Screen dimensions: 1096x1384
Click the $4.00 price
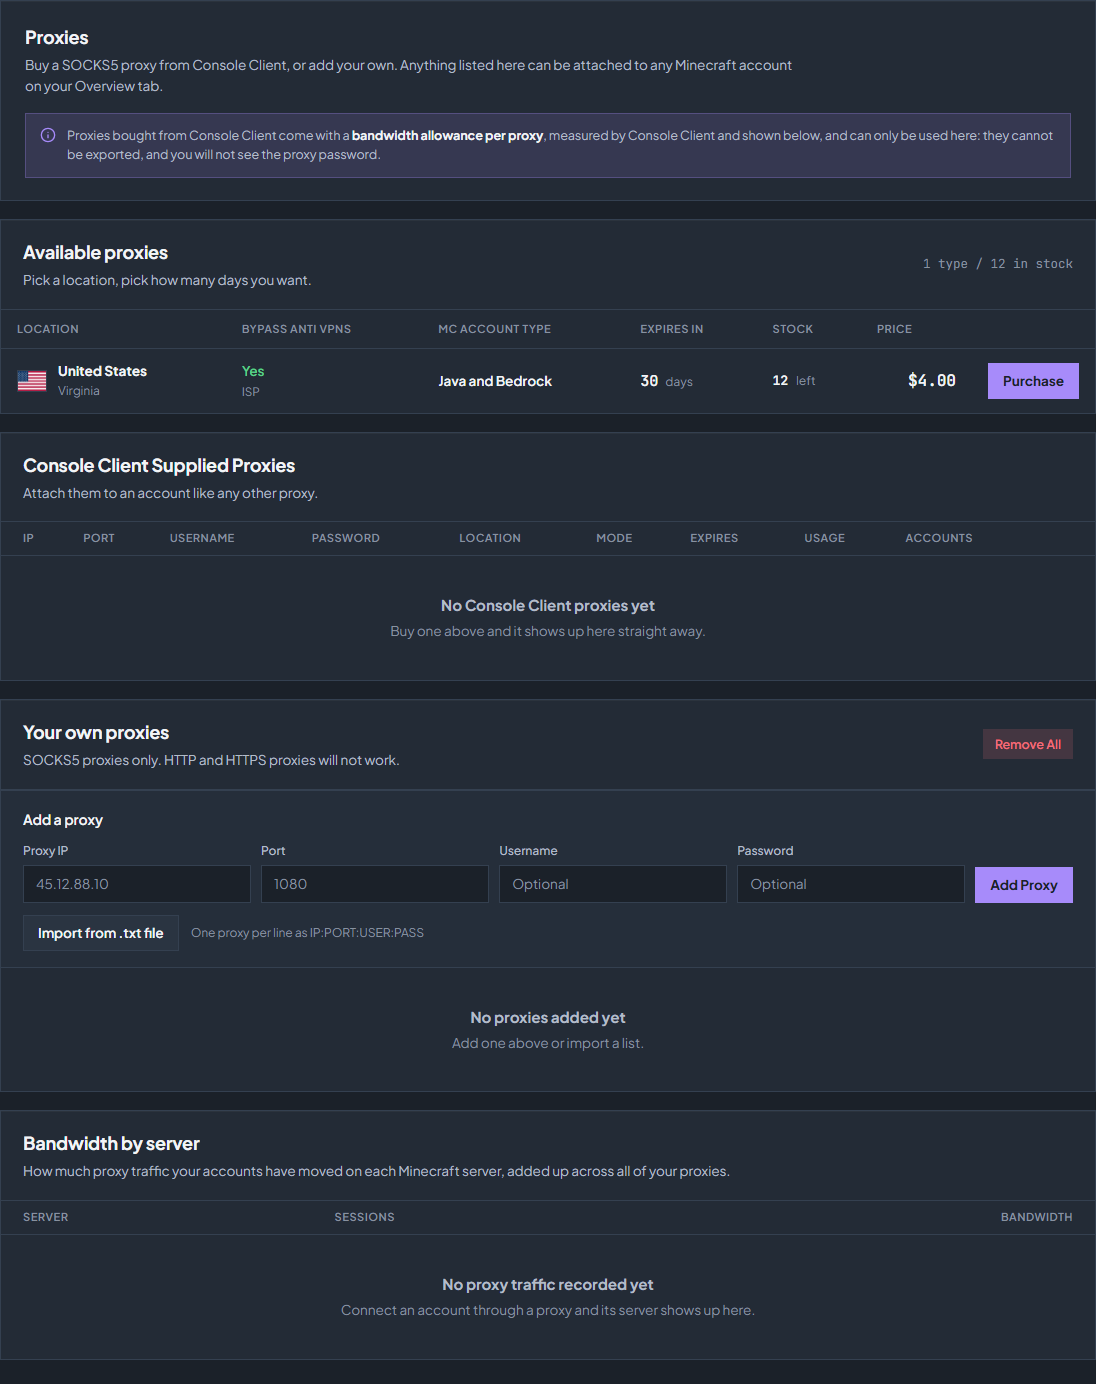(932, 381)
